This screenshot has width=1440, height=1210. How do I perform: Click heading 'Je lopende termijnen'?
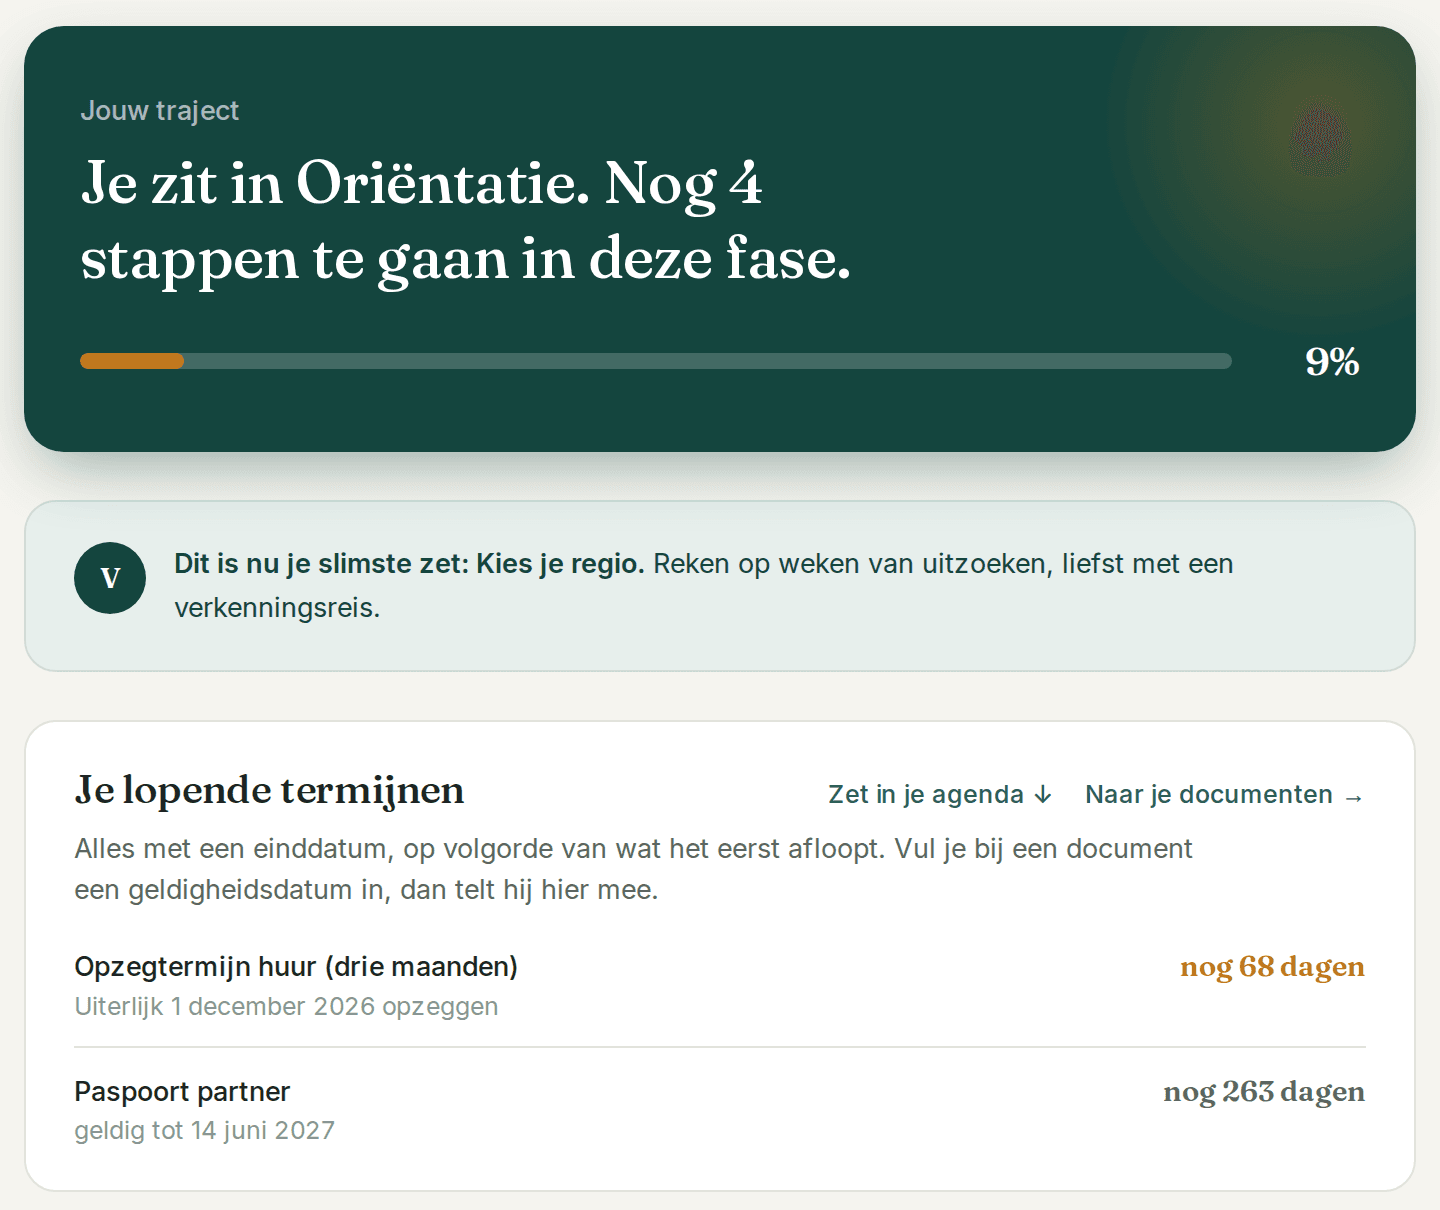pyautogui.click(x=269, y=790)
